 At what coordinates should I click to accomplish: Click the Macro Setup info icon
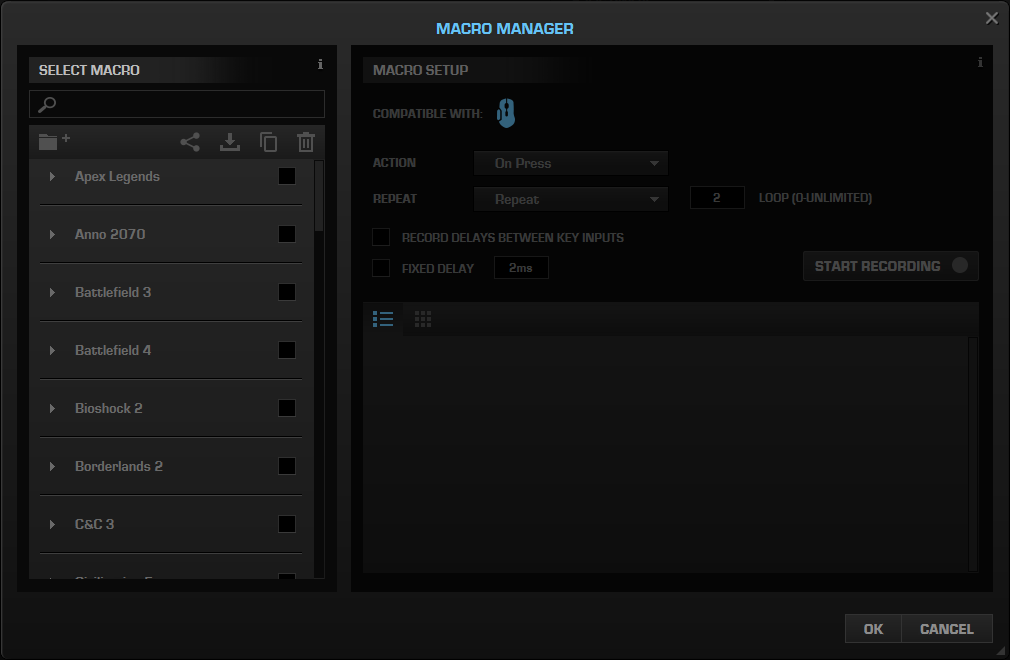click(980, 62)
